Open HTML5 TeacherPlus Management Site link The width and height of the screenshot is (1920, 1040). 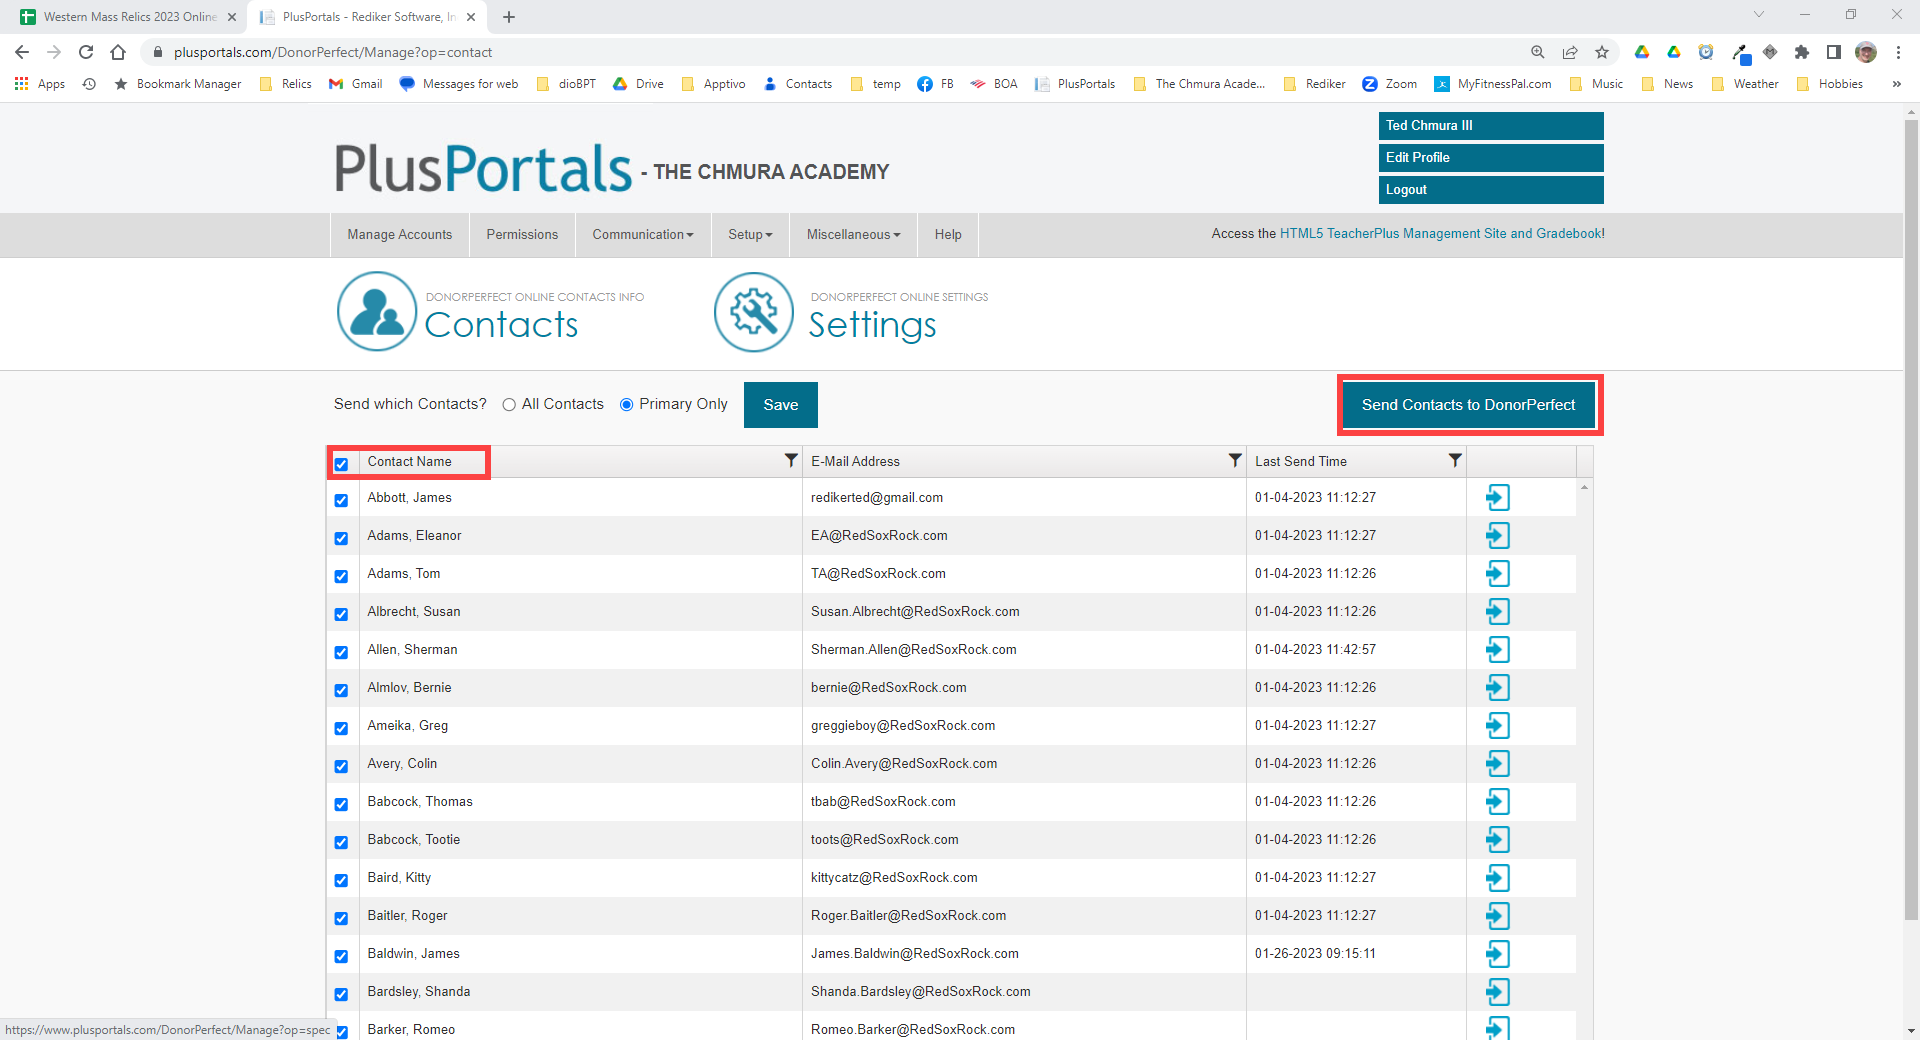(x=1442, y=233)
